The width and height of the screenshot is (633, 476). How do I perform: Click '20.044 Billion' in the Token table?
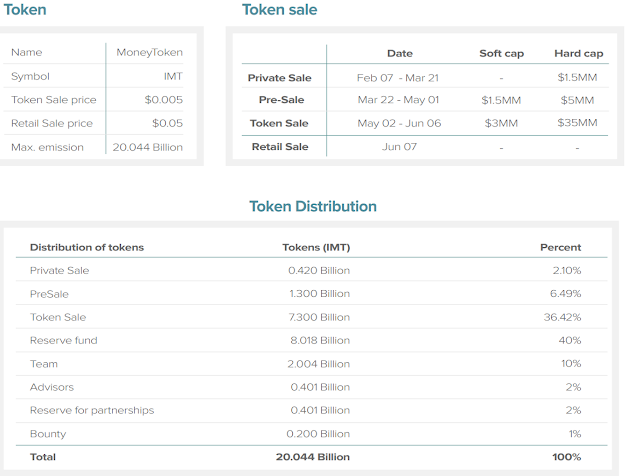(x=147, y=147)
